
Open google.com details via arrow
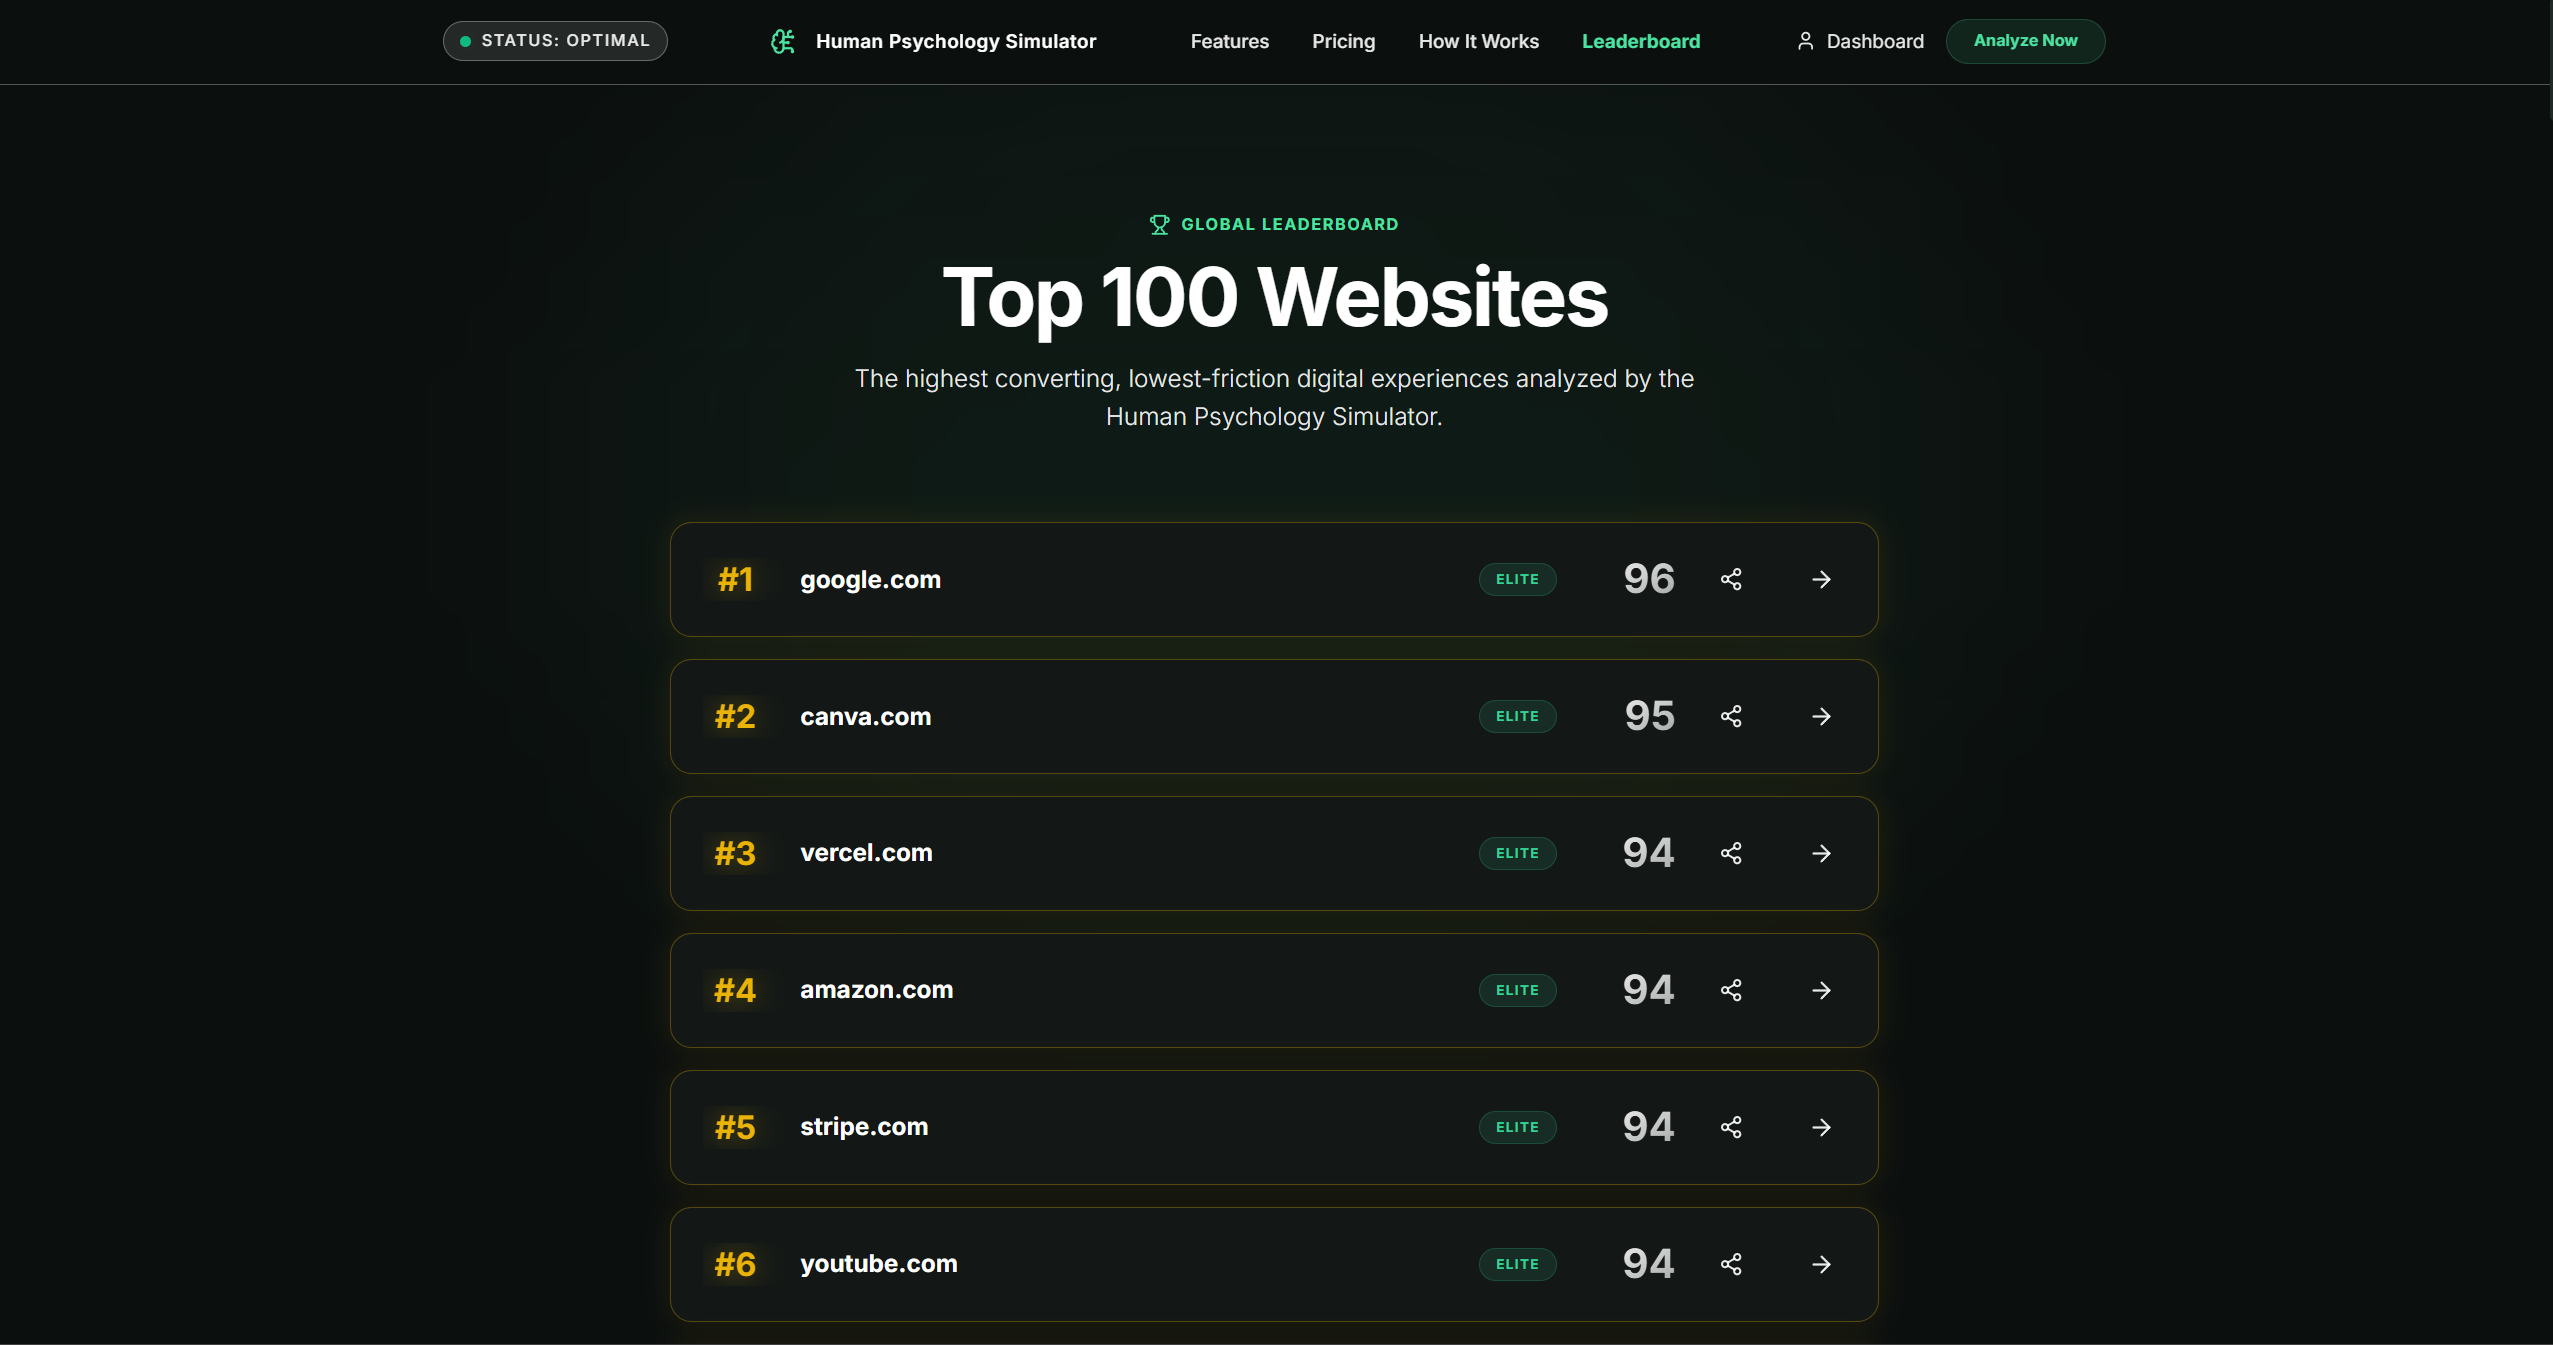pos(1821,579)
